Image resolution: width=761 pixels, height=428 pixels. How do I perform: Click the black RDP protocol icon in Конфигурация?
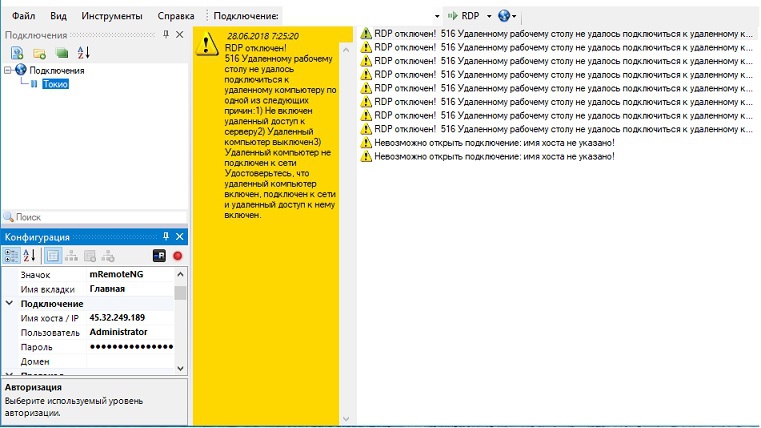point(159,255)
